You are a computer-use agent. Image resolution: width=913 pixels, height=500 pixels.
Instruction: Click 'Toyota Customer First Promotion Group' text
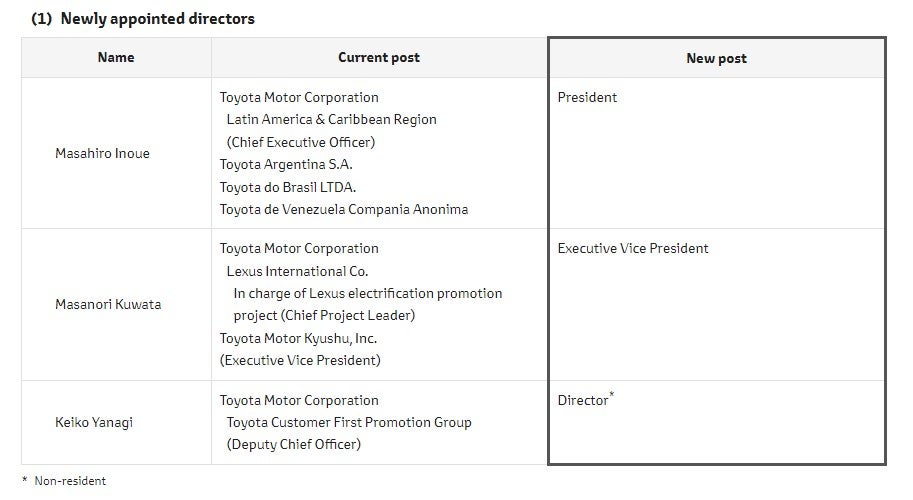point(349,422)
